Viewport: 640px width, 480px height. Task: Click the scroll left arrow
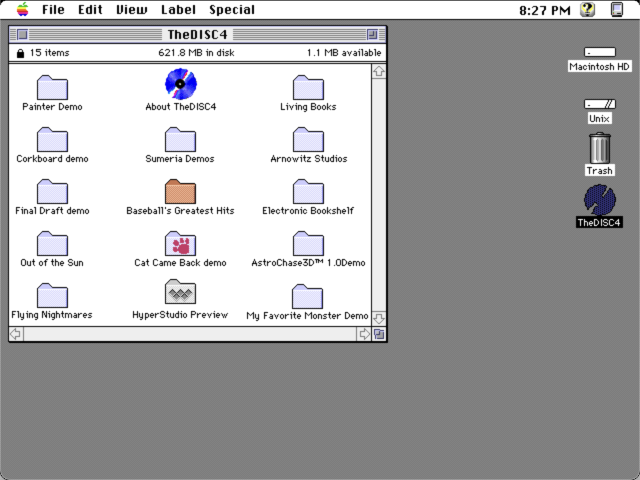[16, 334]
